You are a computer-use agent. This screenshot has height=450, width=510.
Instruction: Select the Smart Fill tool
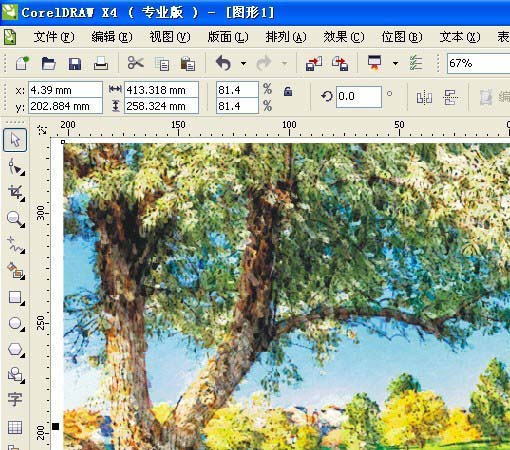pyautogui.click(x=15, y=271)
